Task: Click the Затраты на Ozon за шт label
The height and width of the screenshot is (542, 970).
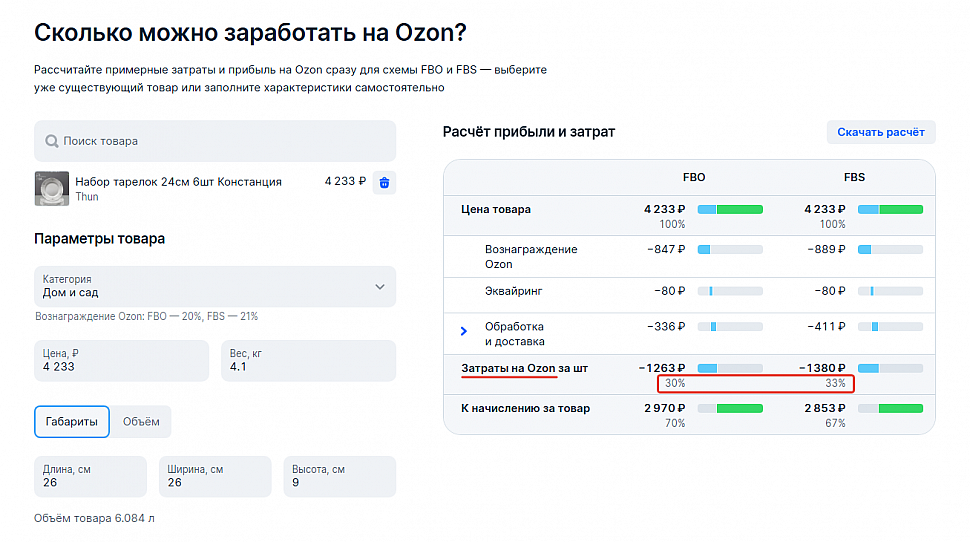Action: click(525, 368)
